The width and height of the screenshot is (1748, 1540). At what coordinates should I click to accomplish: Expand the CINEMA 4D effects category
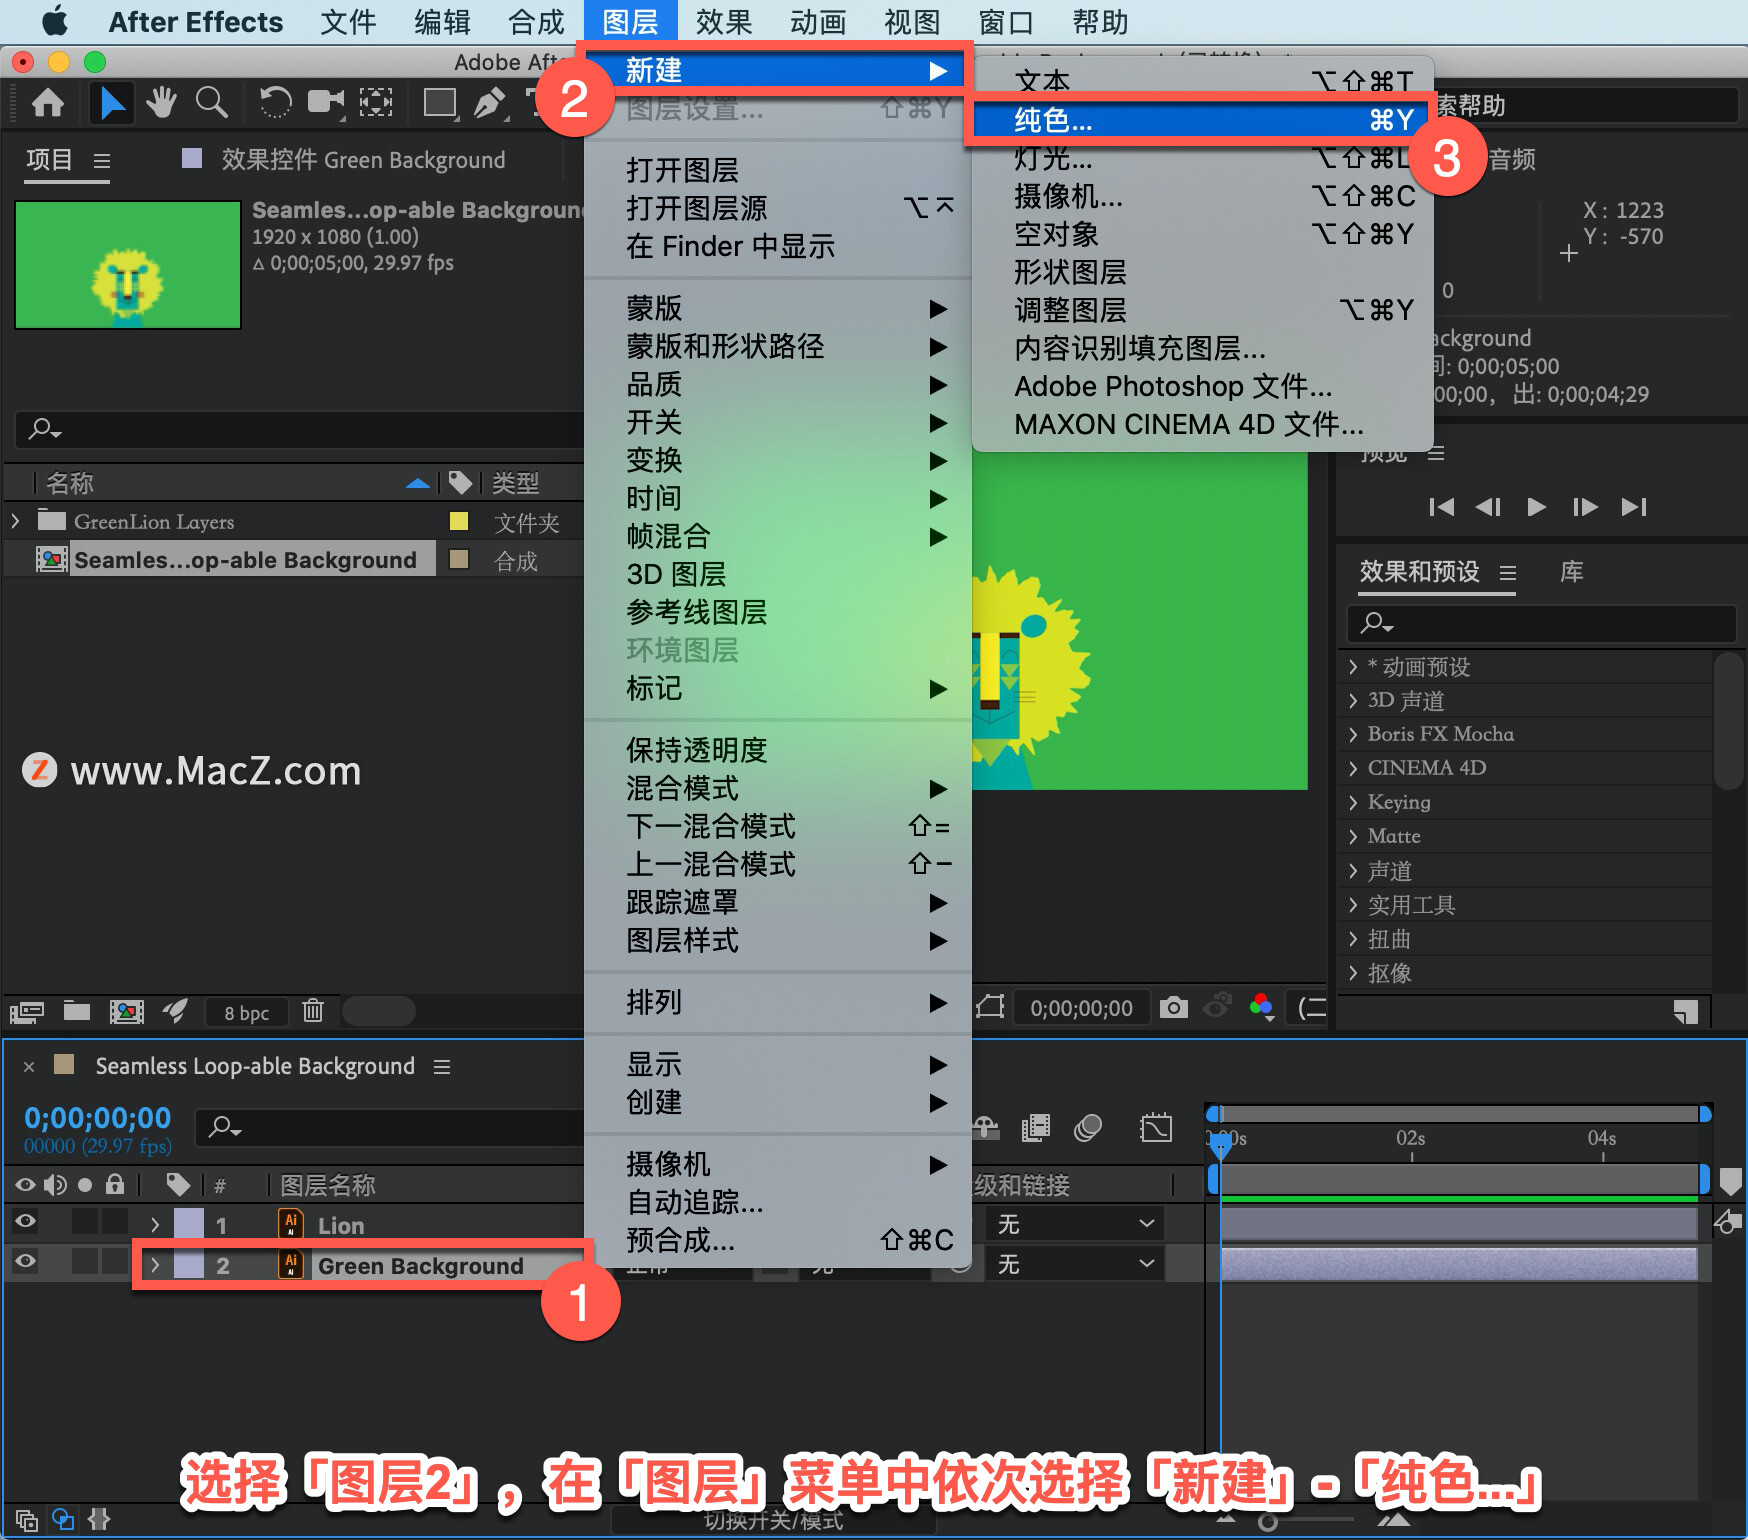click(x=1353, y=768)
